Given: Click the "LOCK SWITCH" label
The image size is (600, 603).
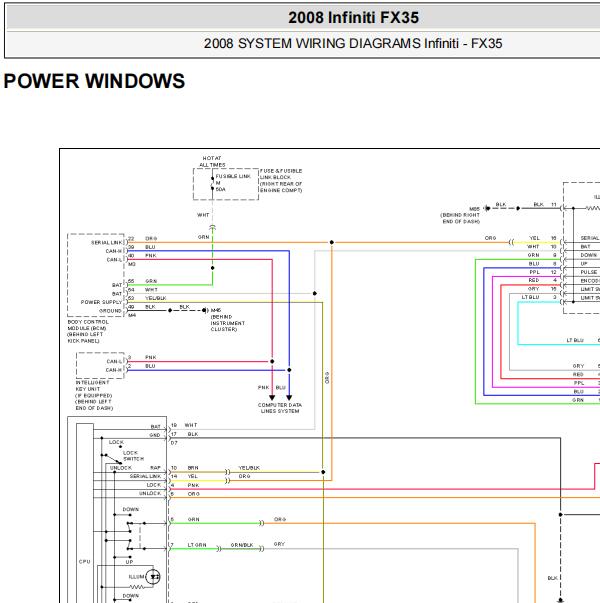Looking at the screenshot, I should pyautogui.click(x=133, y=456).
